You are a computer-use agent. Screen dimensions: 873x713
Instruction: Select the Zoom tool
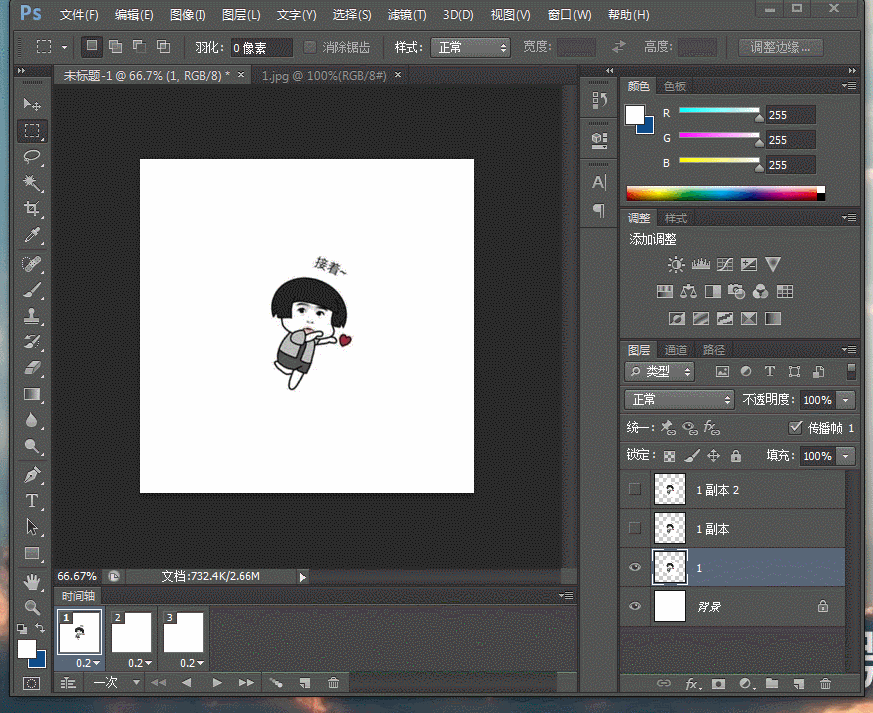[32, 607]
